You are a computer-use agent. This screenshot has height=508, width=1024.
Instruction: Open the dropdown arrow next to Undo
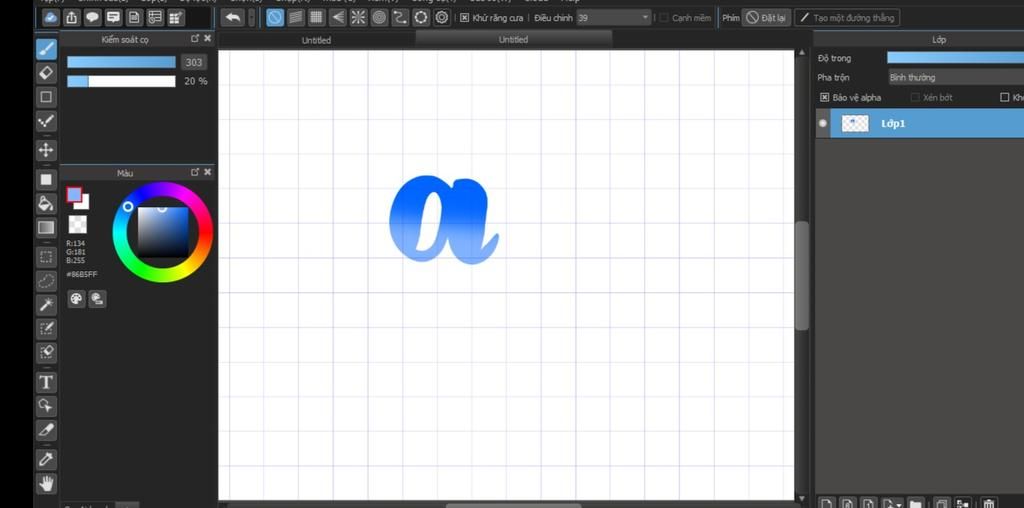pos(251,18)
